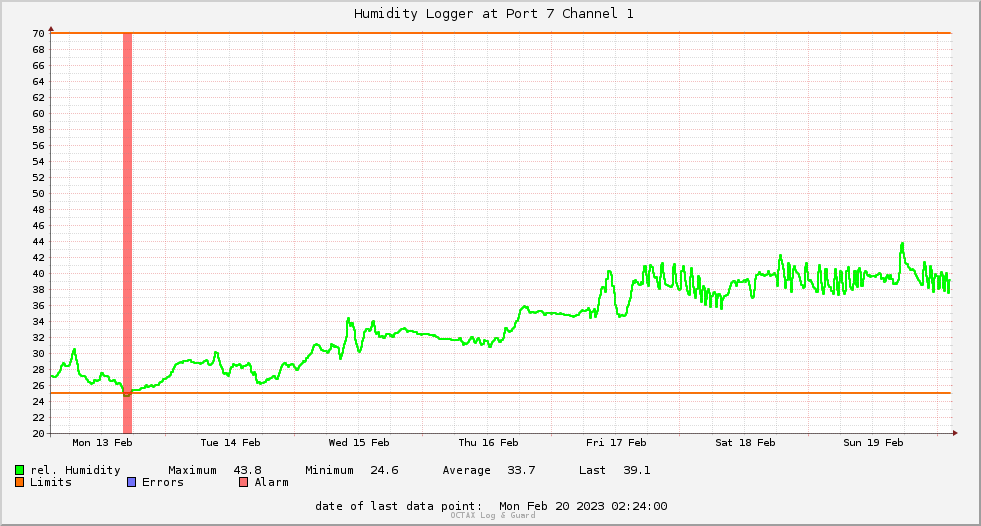
Task: Click the 'Maximum' statistic label
Action: coord(192,470)
